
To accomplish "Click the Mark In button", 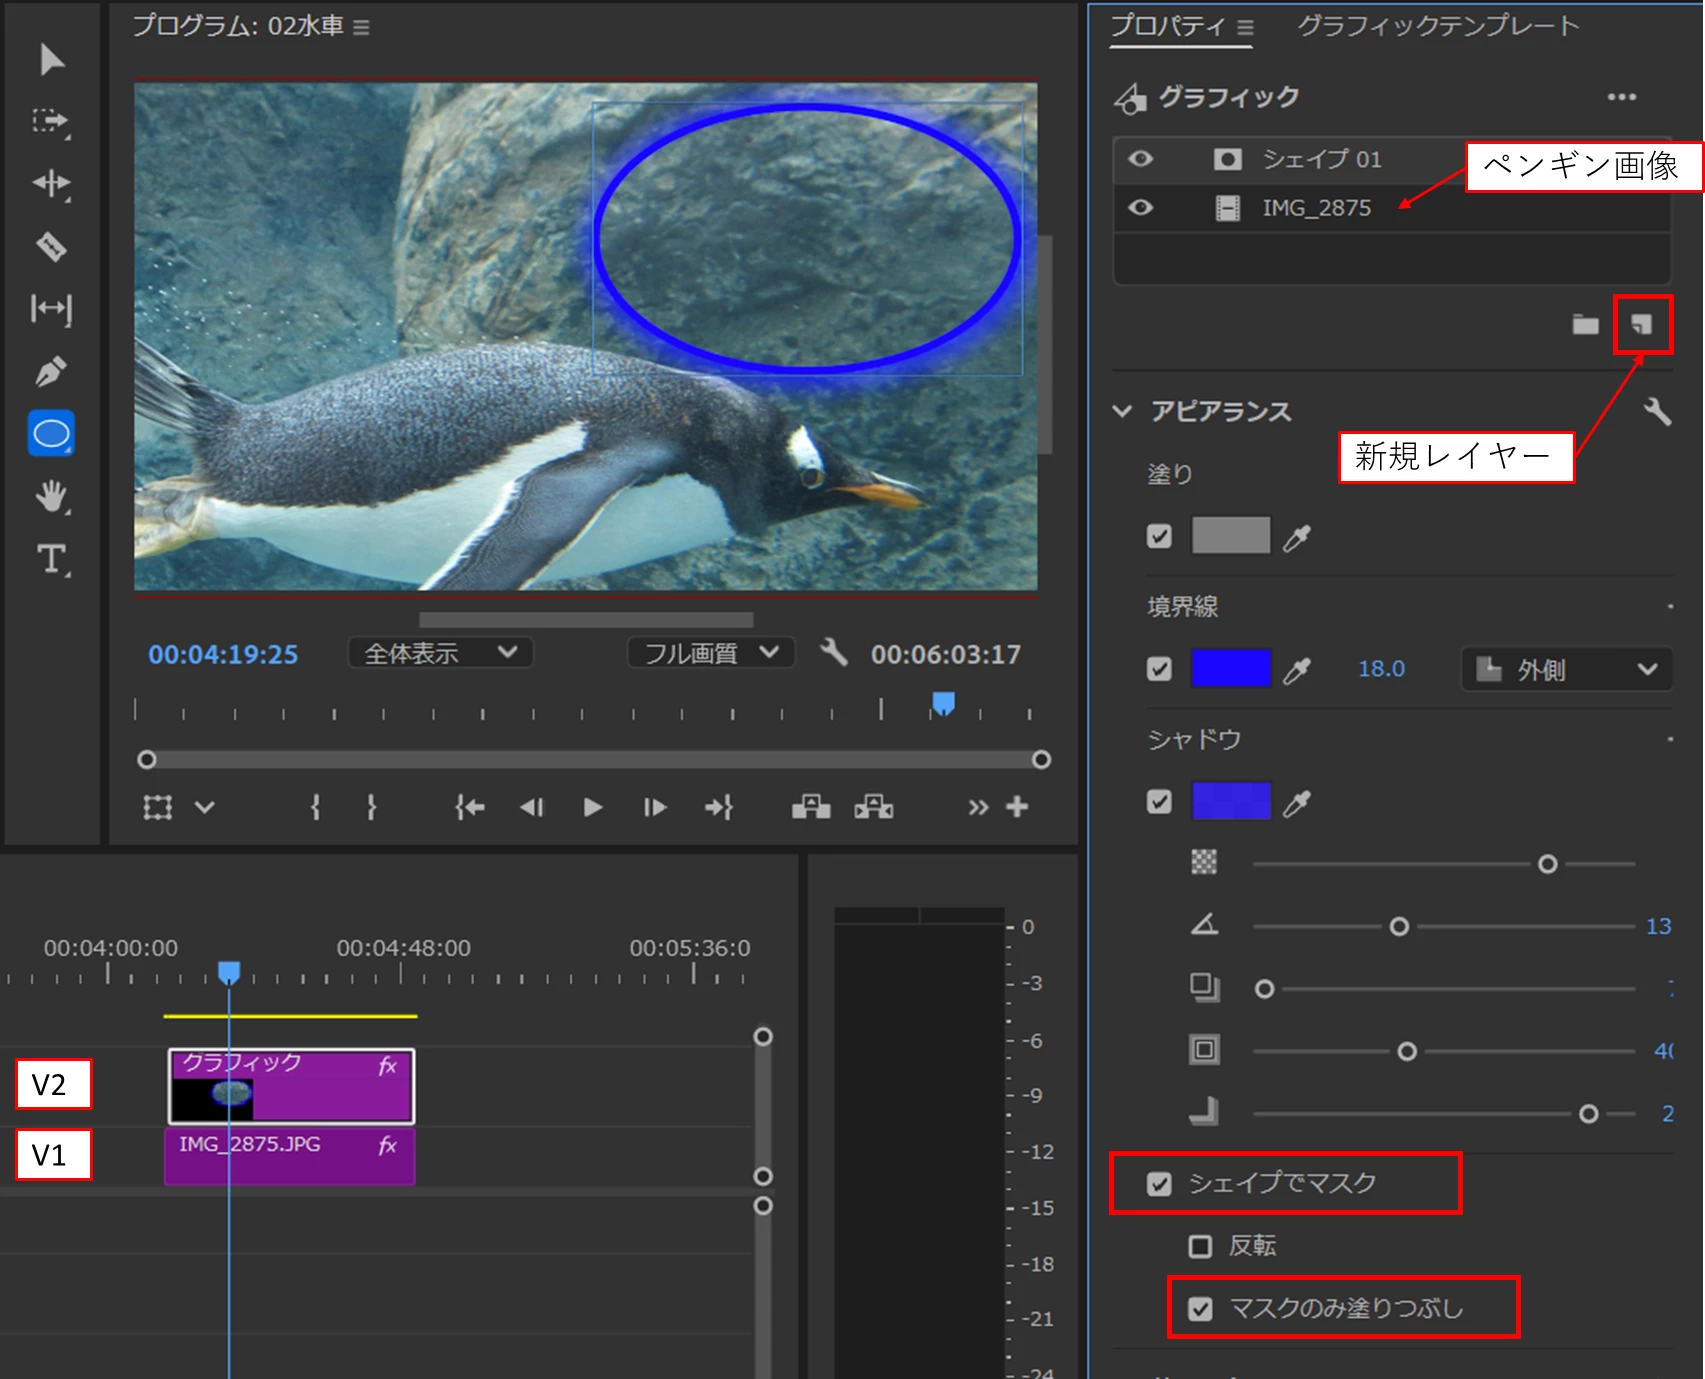I will [x=315, y=807].
